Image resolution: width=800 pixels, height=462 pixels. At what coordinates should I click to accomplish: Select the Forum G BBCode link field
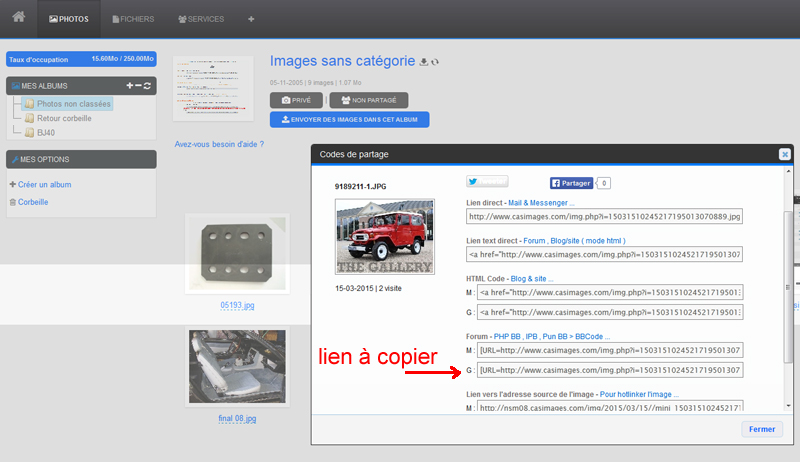tap(610, 370)
